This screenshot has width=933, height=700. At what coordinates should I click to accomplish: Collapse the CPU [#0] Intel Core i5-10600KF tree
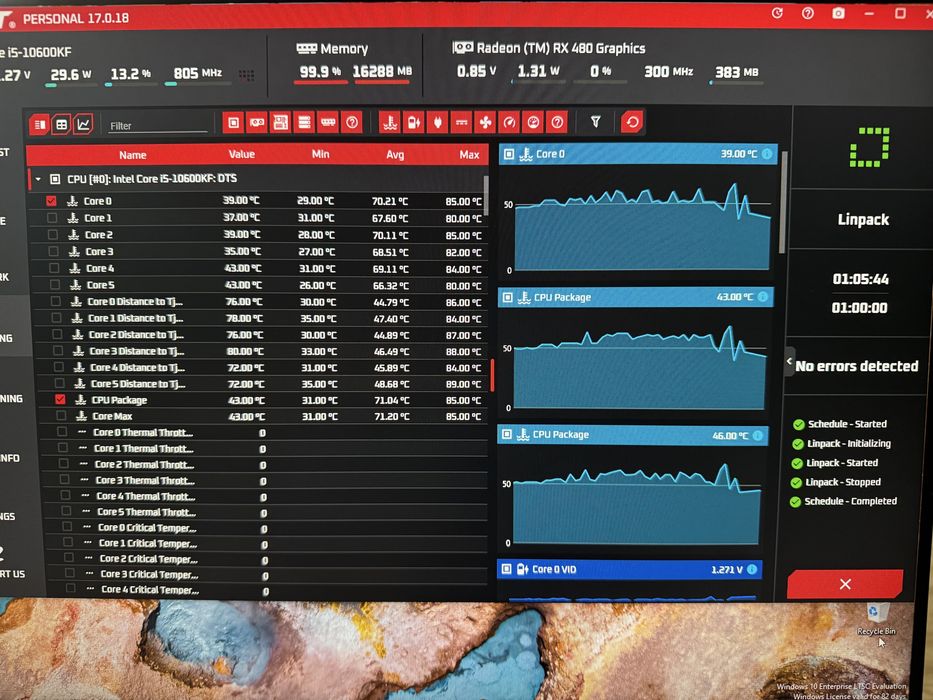[38, 179]
